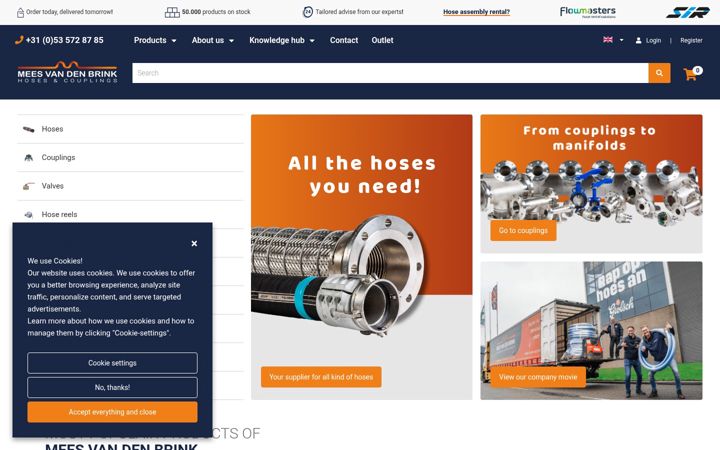The height and width of the screenshot is (450, 720).
Task: Close the cookie popup with X
Action: [194, 243]
